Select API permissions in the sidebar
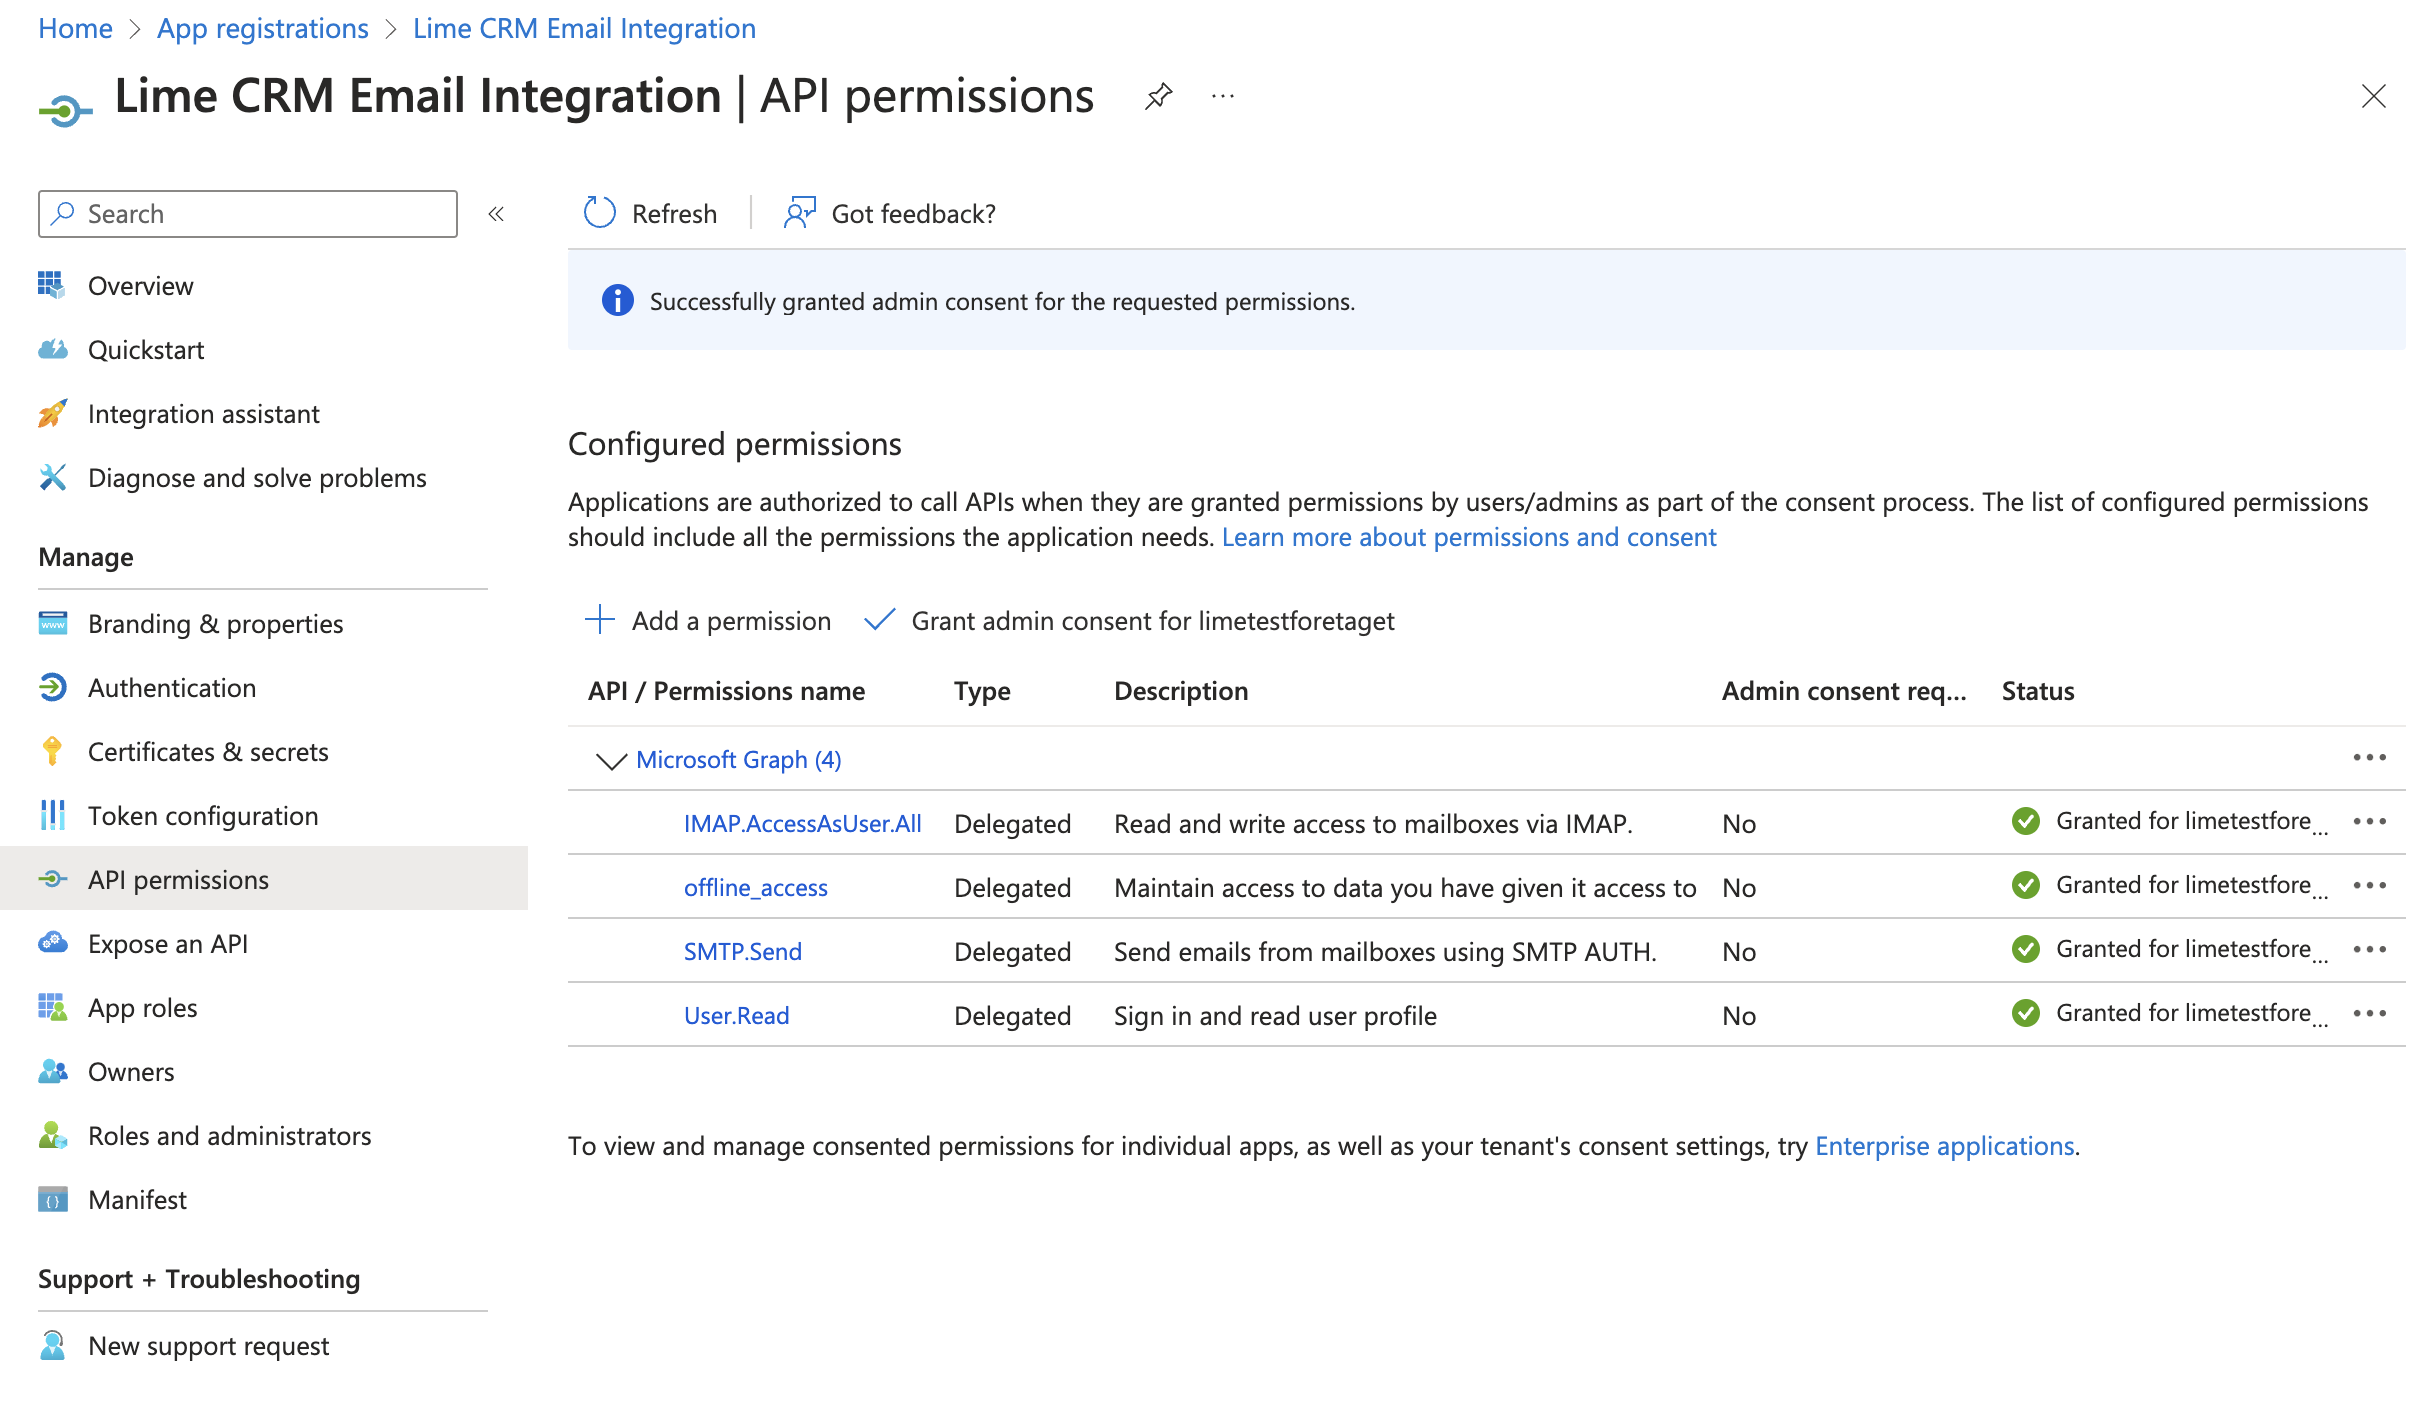The width and height of the screenshot is (2422, 1428). tap(264, 879)
